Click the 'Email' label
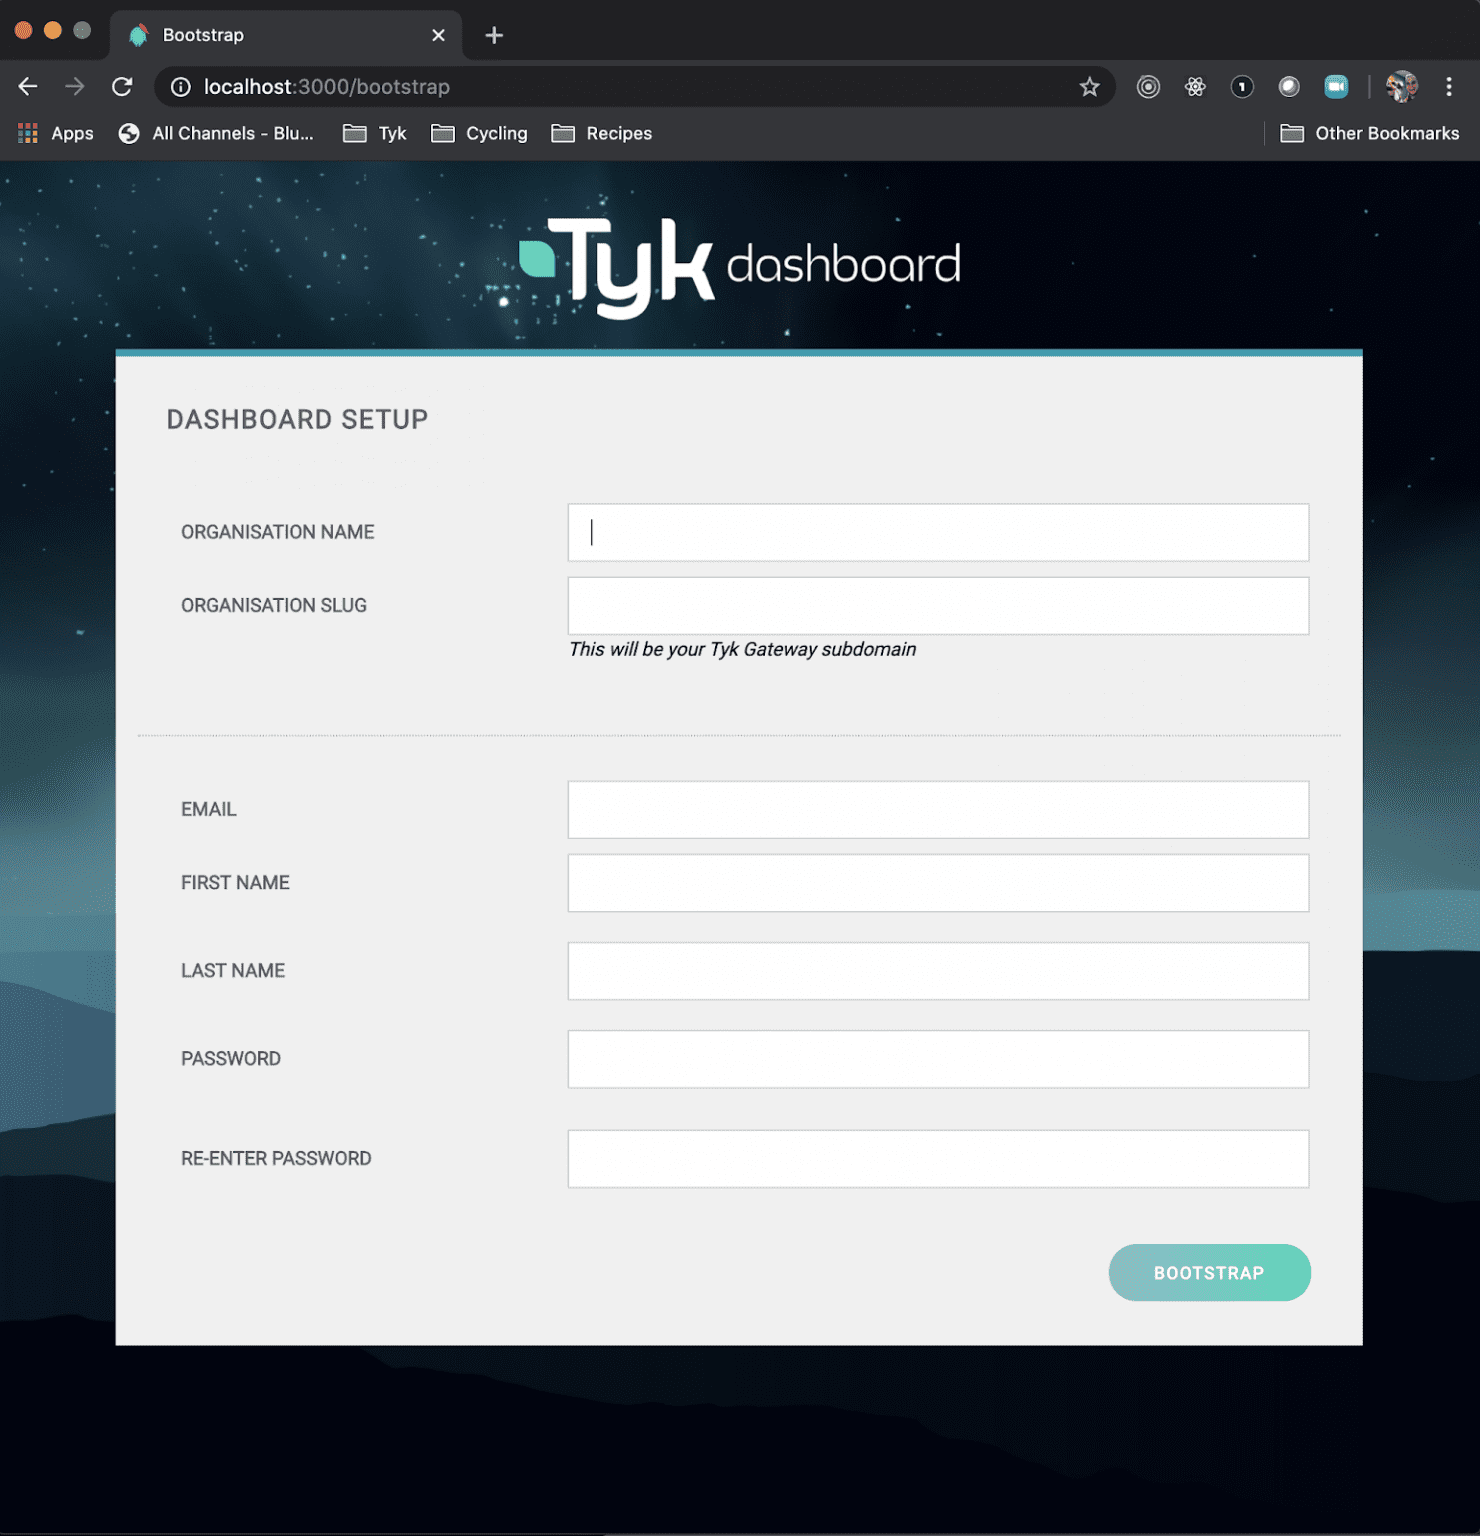Screen dimensions: 1480x1536 tap(209, 809)
